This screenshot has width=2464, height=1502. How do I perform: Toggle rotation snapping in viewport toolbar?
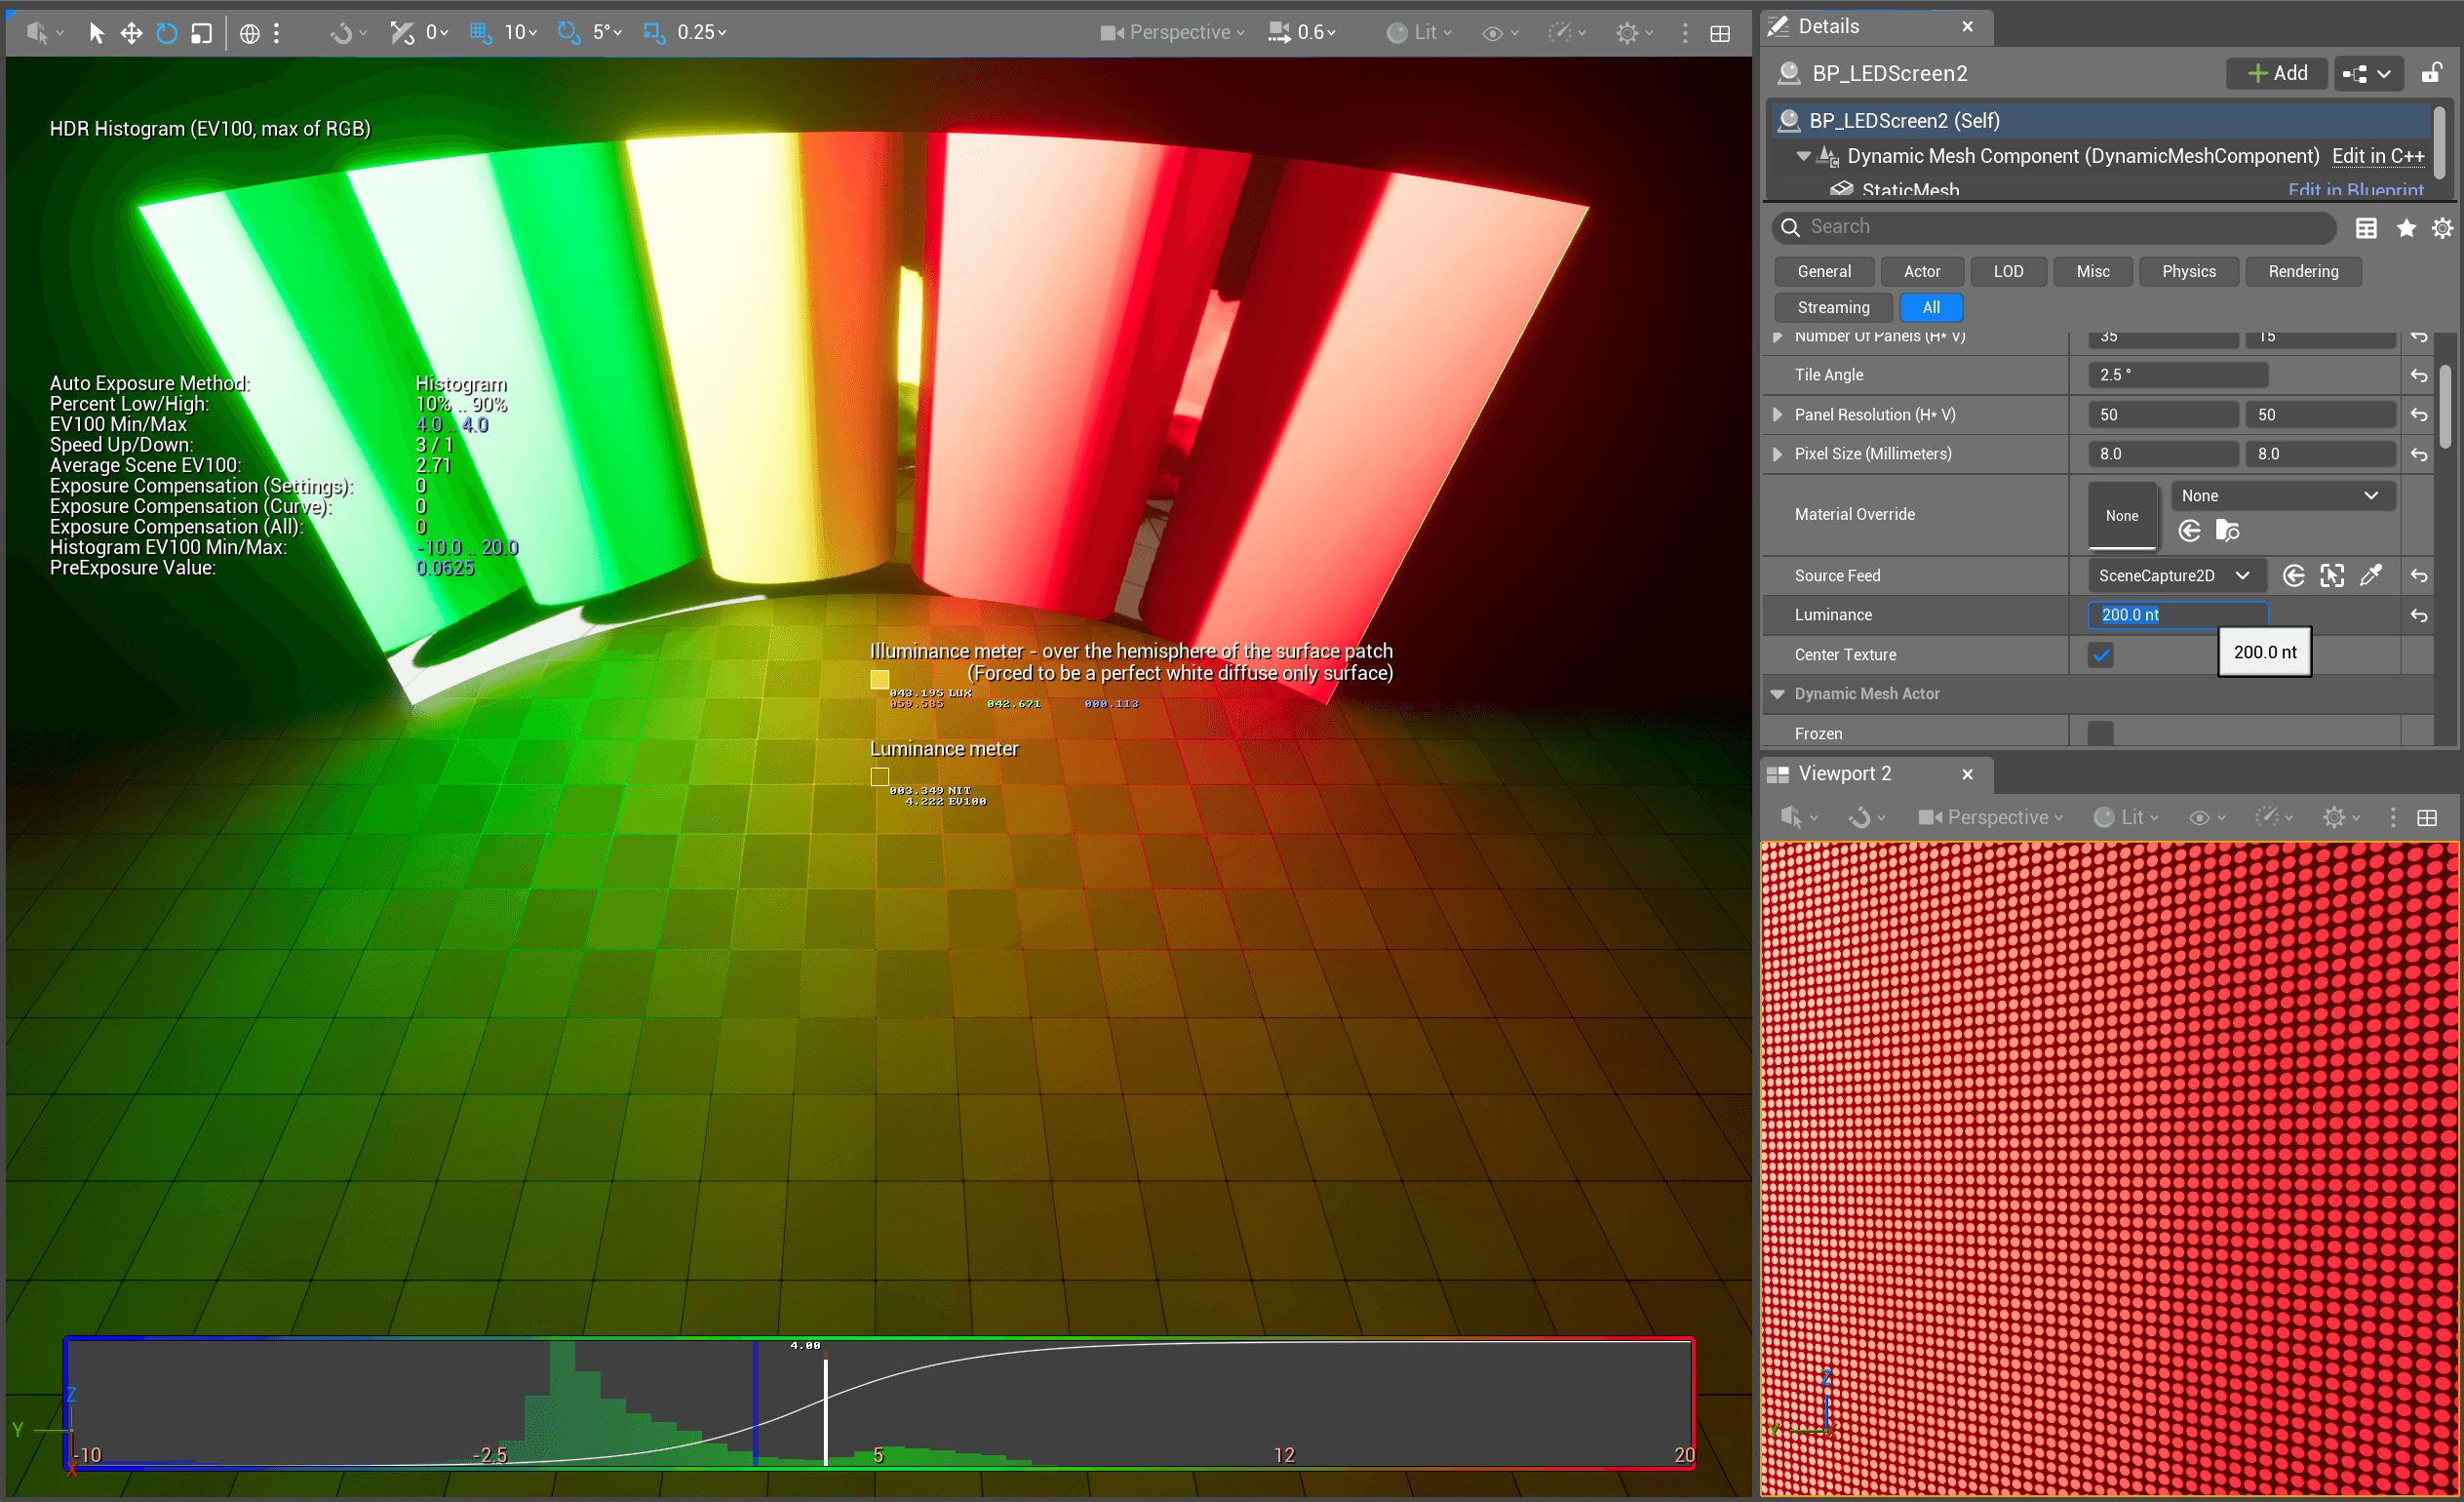568,33
